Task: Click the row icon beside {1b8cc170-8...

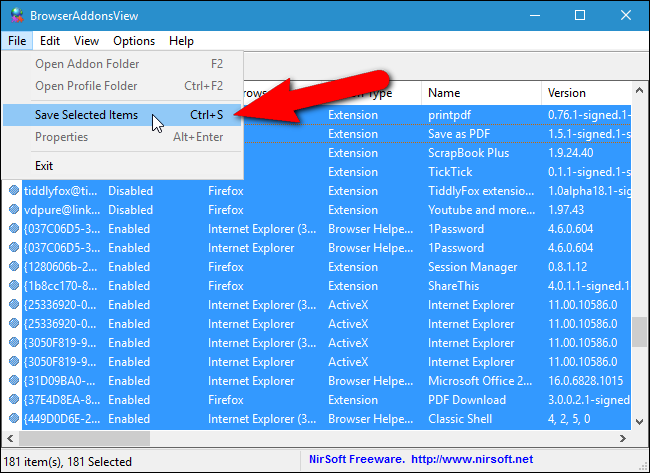Action: pyautogui.click(x=14, y=285)
